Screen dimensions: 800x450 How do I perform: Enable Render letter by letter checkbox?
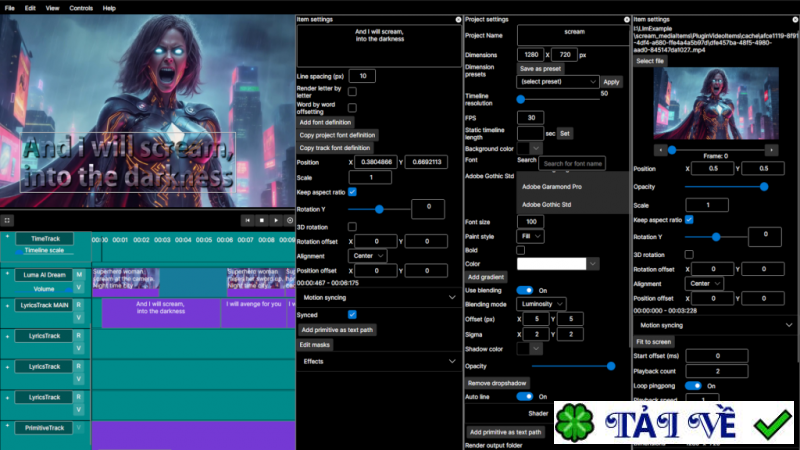pos(352,92)
